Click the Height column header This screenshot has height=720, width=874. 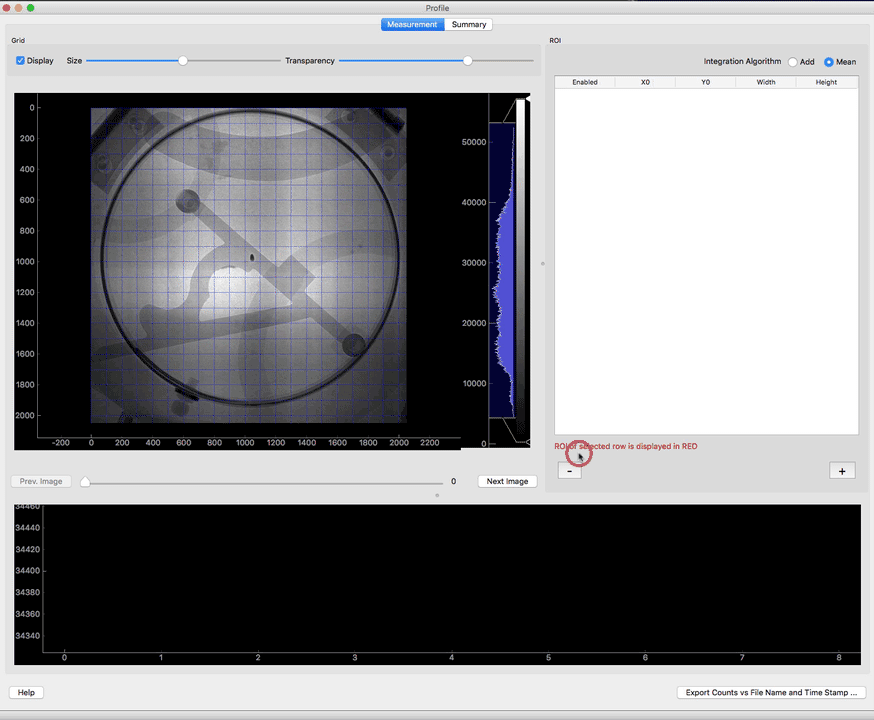tap(826, 82)
